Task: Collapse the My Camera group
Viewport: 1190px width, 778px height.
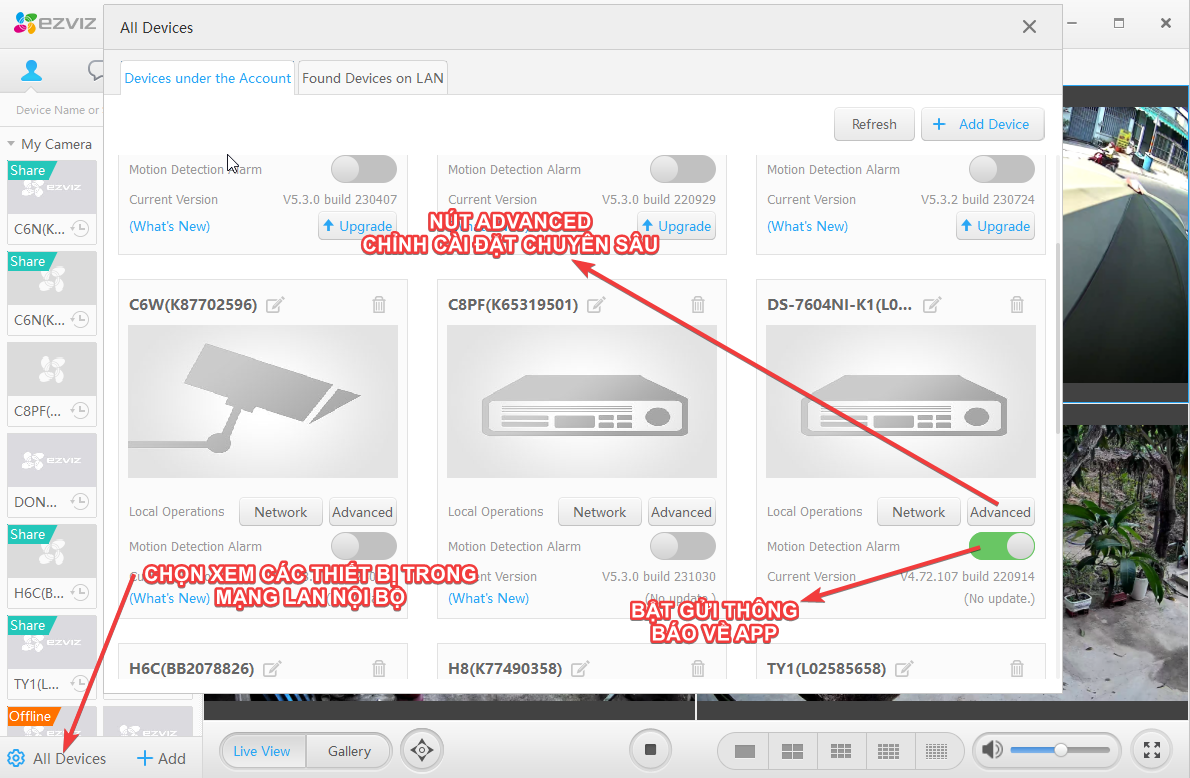Action: [x=11, y=145]
